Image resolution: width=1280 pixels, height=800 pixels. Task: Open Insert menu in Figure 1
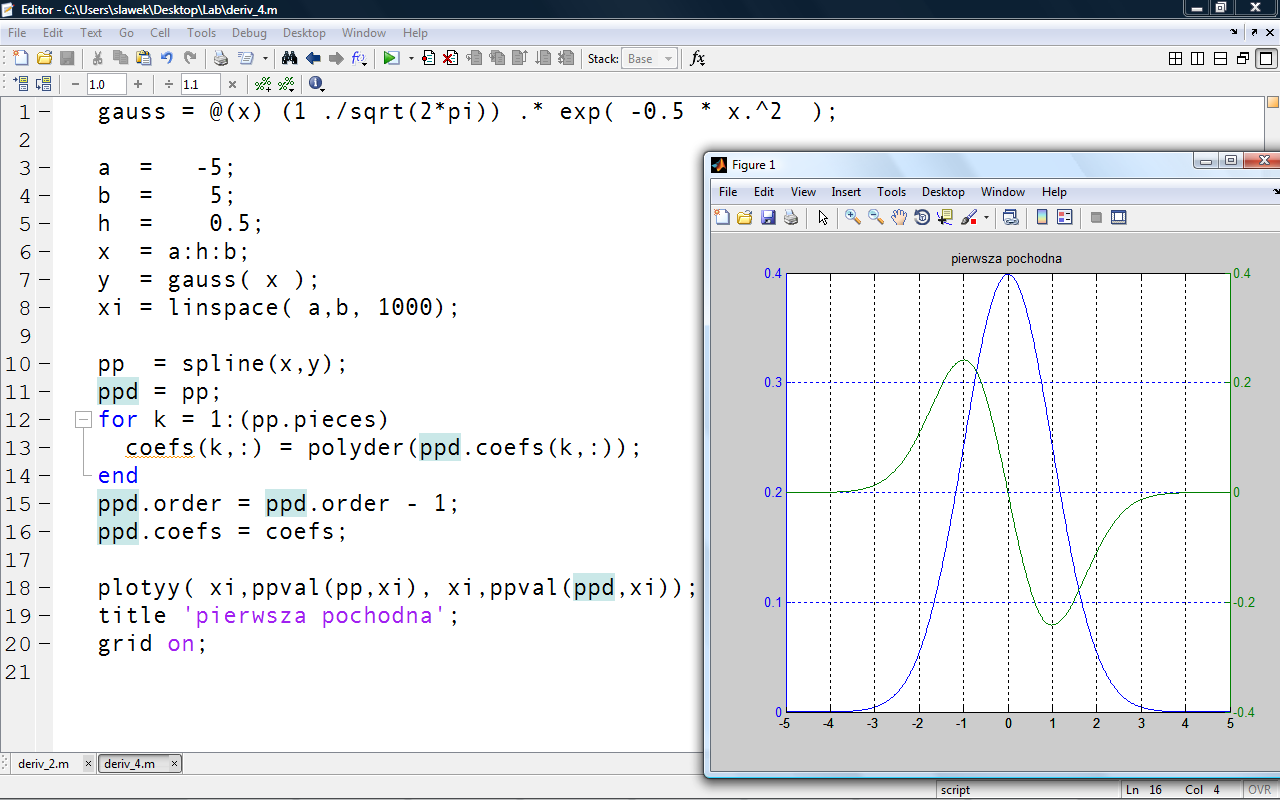pyautogui.click(x=846, y=192)
